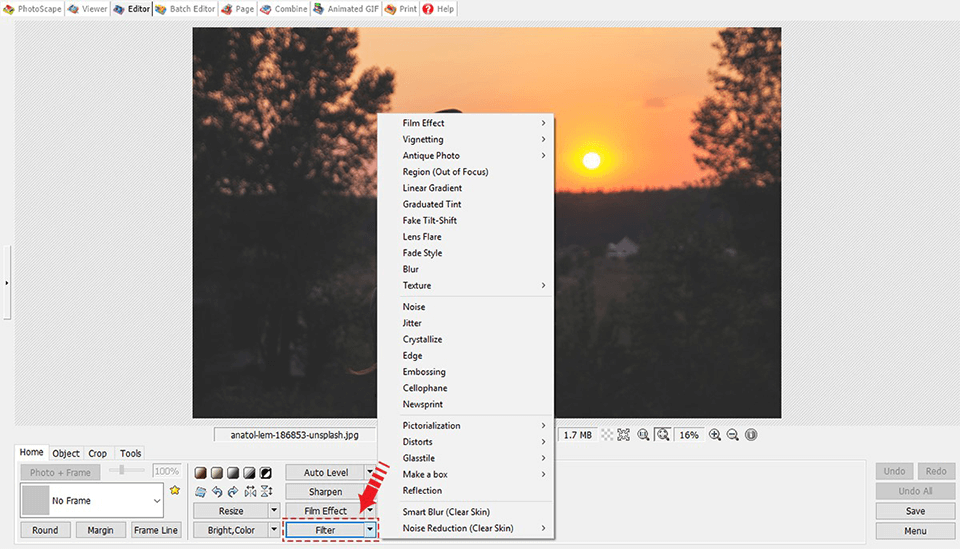Open the No Frame combo box
This screenshot has width=960, height=549.
(x=92, y=501)
